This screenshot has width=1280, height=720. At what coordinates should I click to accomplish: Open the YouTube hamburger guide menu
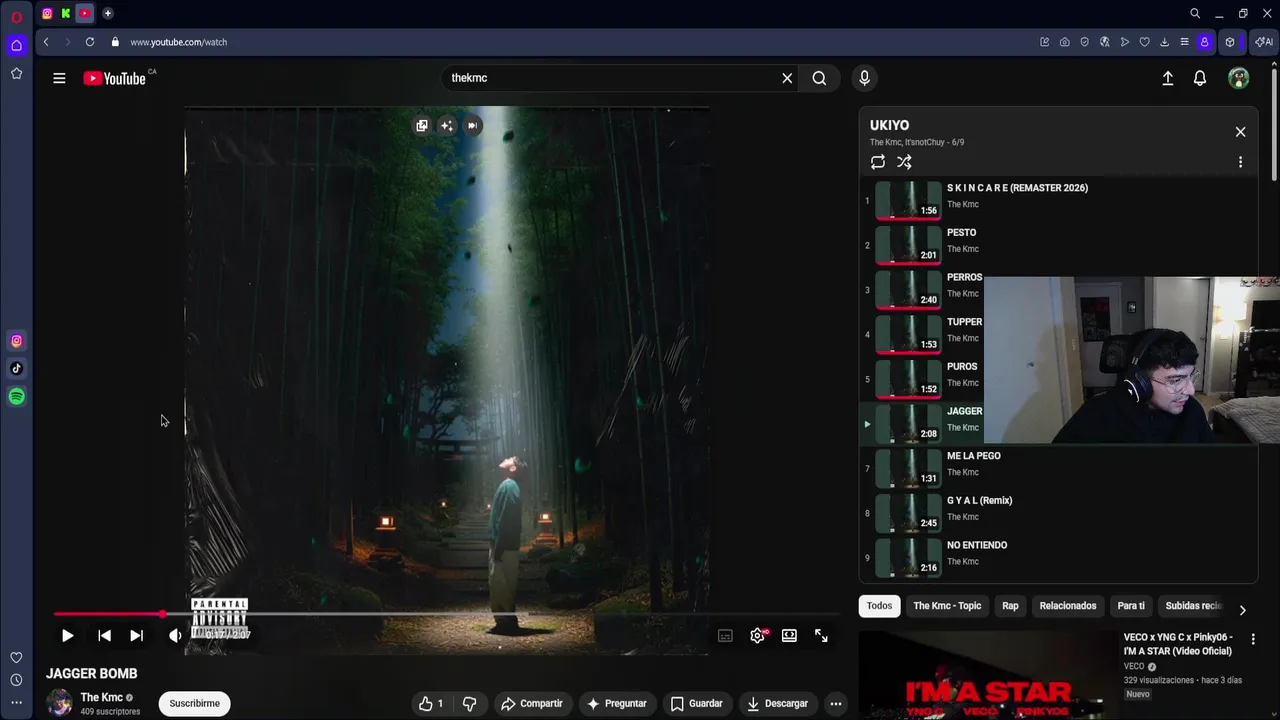pyautogui.click(x=59, y=78)
